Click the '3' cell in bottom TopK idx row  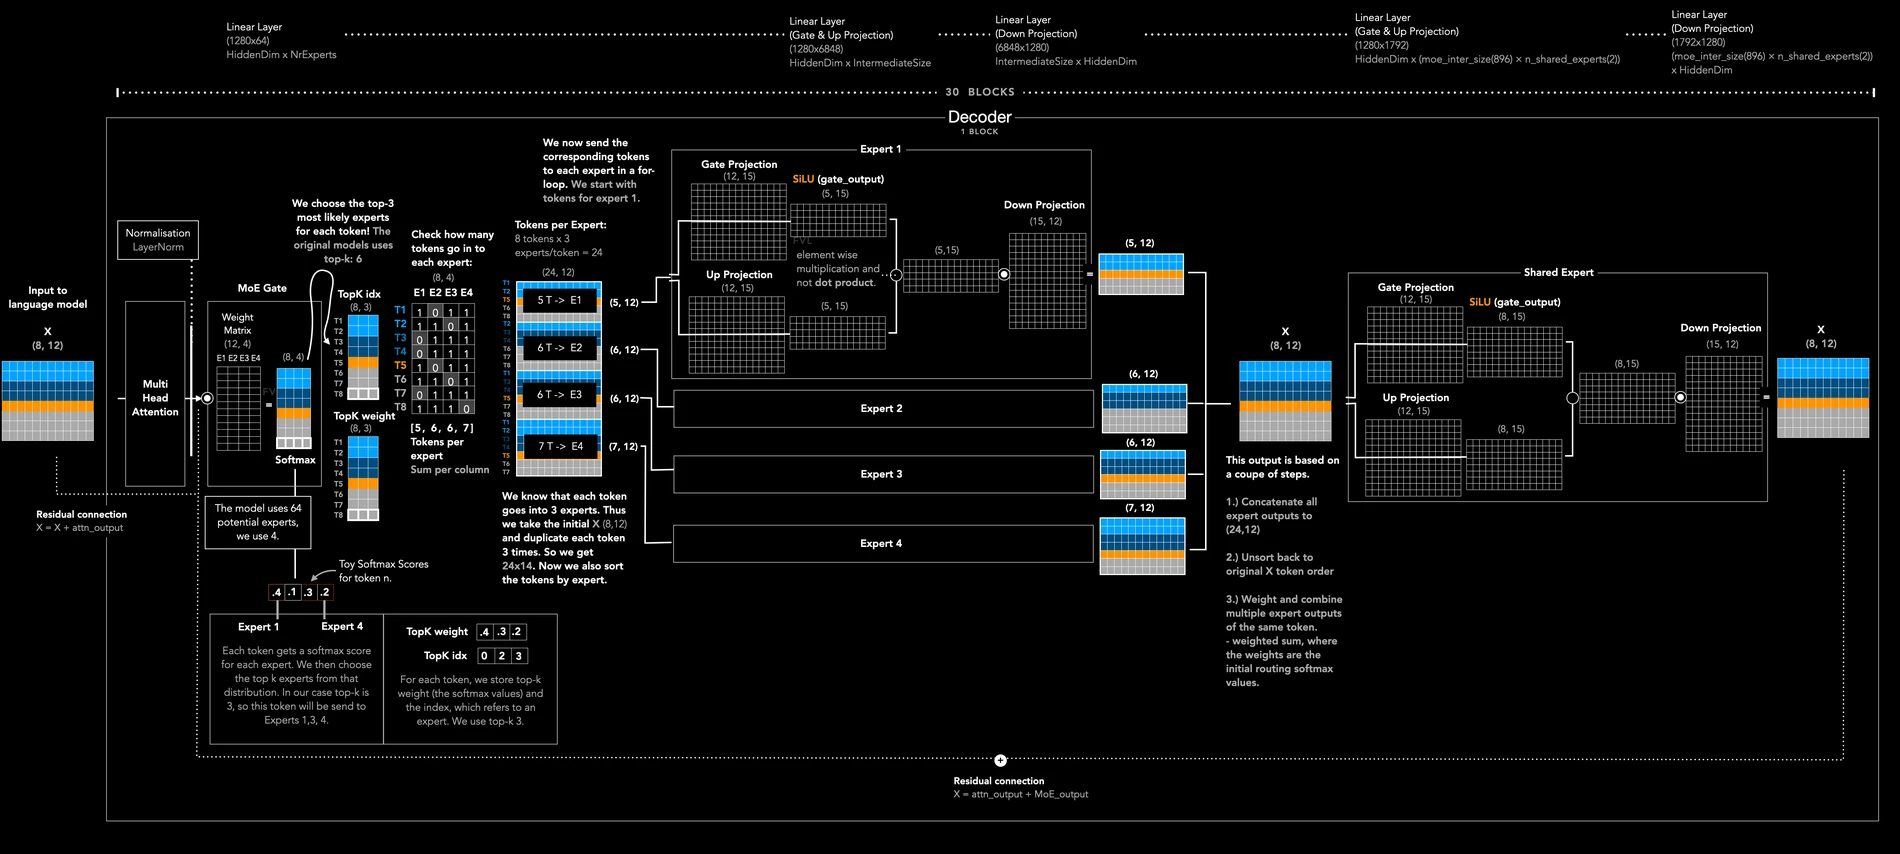click(518, 656)
